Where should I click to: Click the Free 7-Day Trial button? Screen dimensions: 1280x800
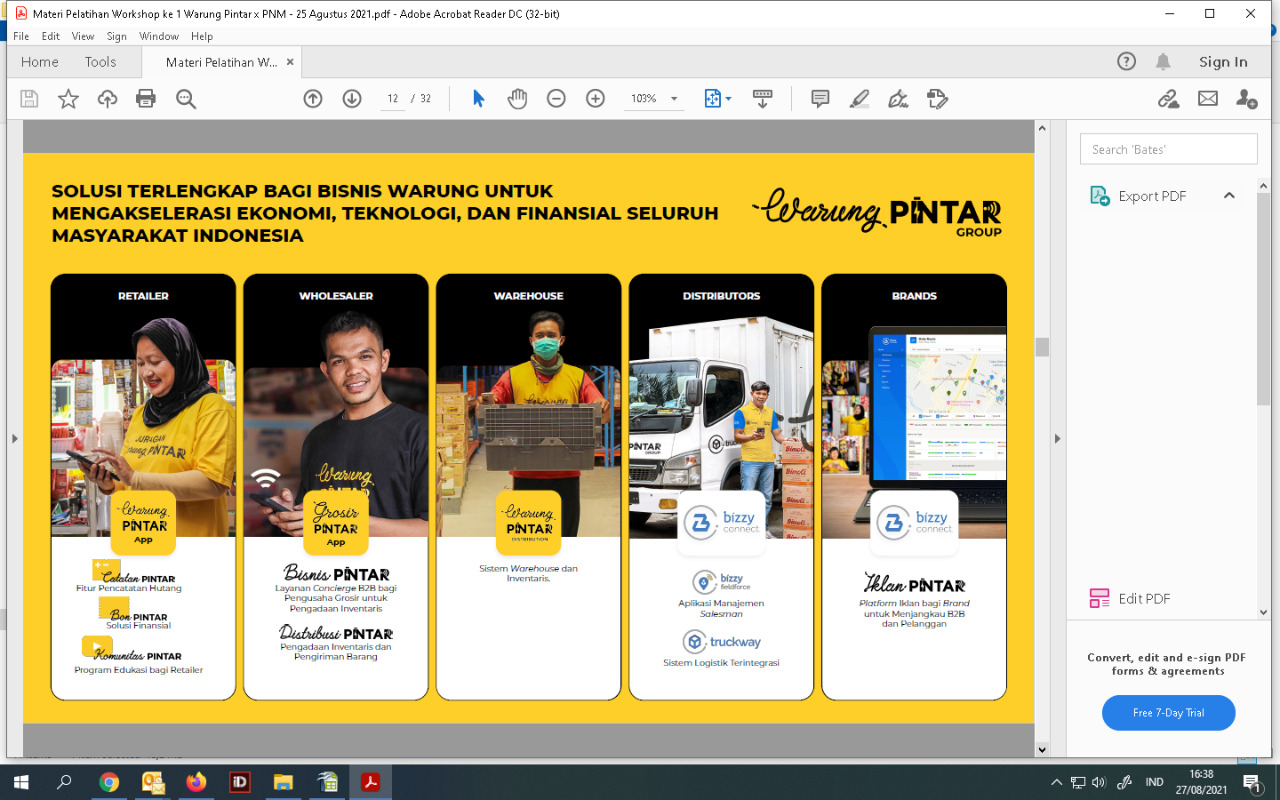pyautogui.click(x=1168, y=713)
